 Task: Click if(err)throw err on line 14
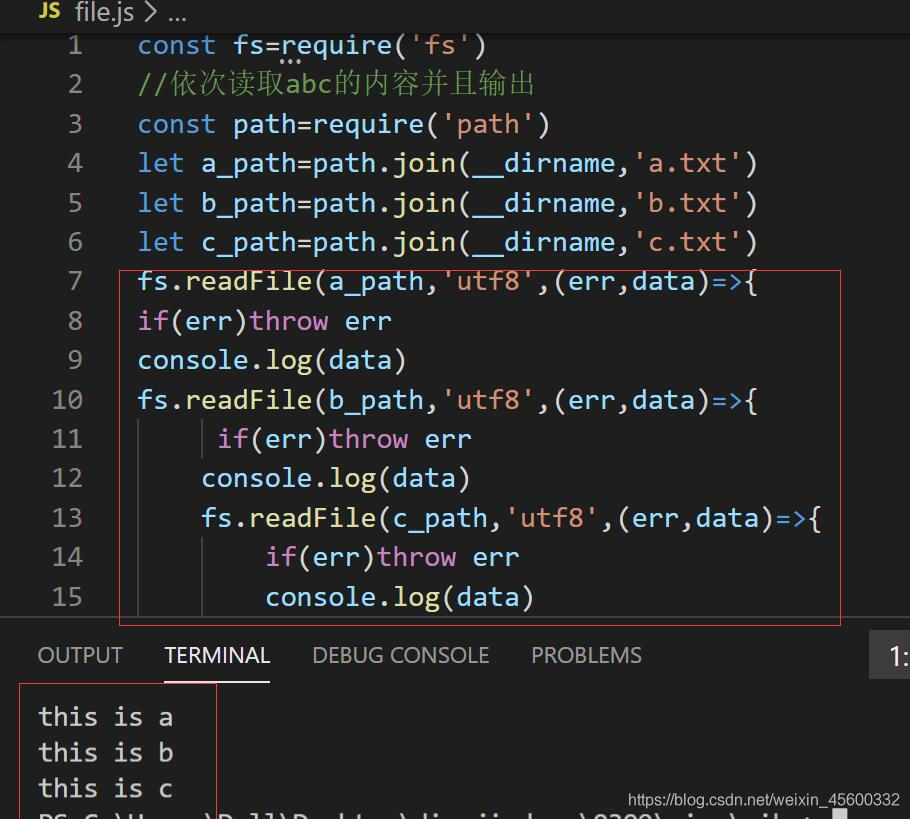click(x=392, y=558)
